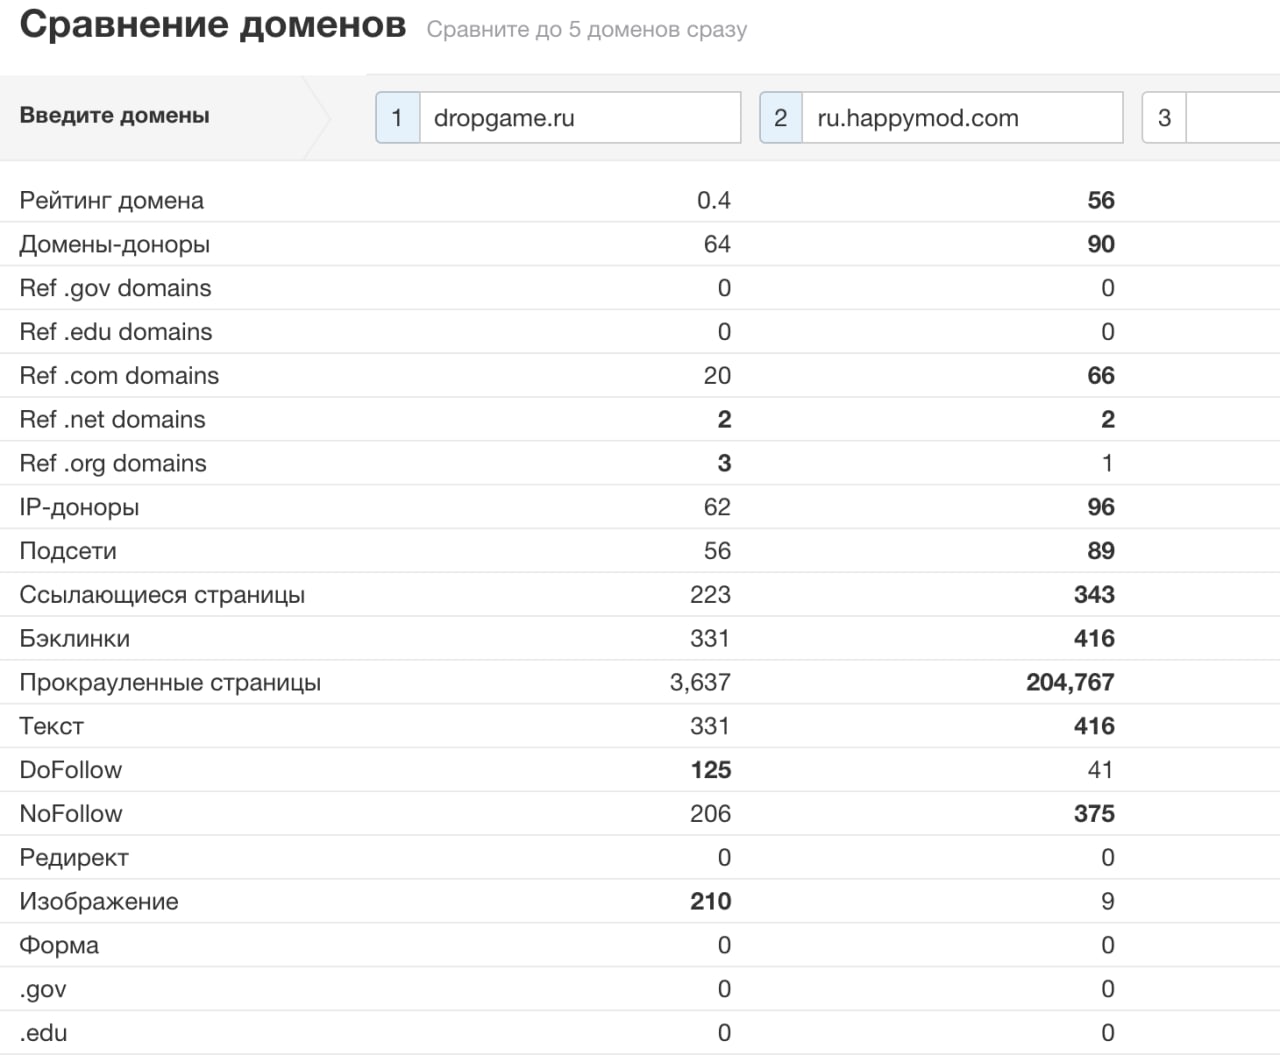1280x1062 pixels.
Task: Click the donor domains value 90
Action: pyautogui.click(x=1101, y=244)
